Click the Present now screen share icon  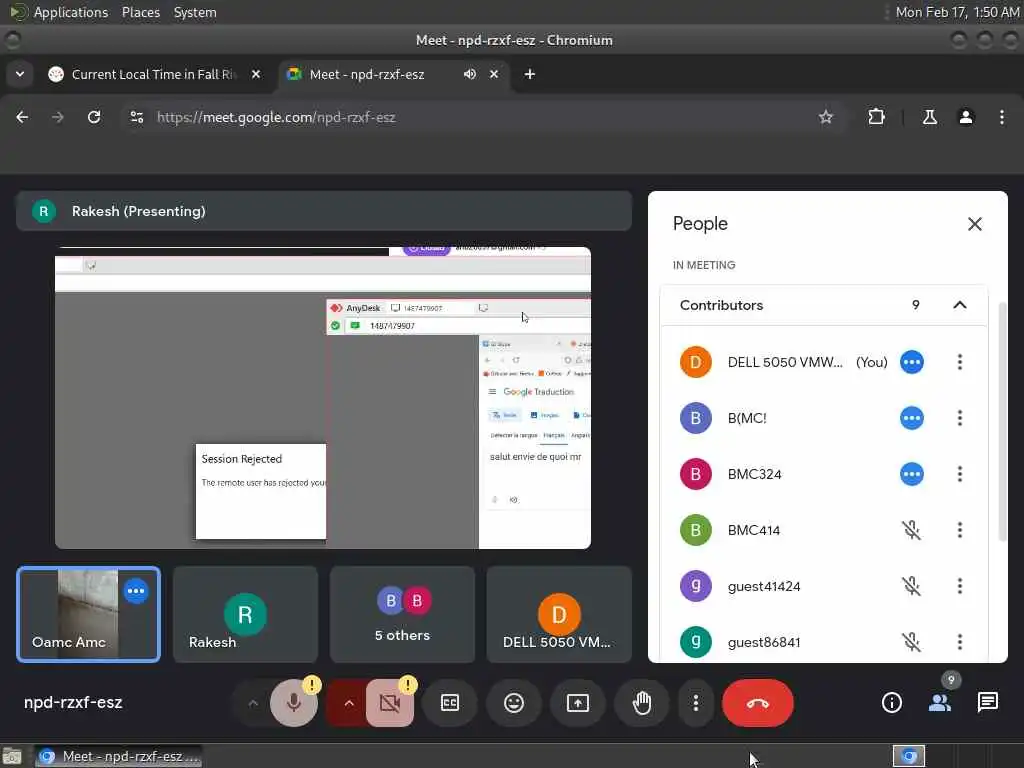pos(578,703)
